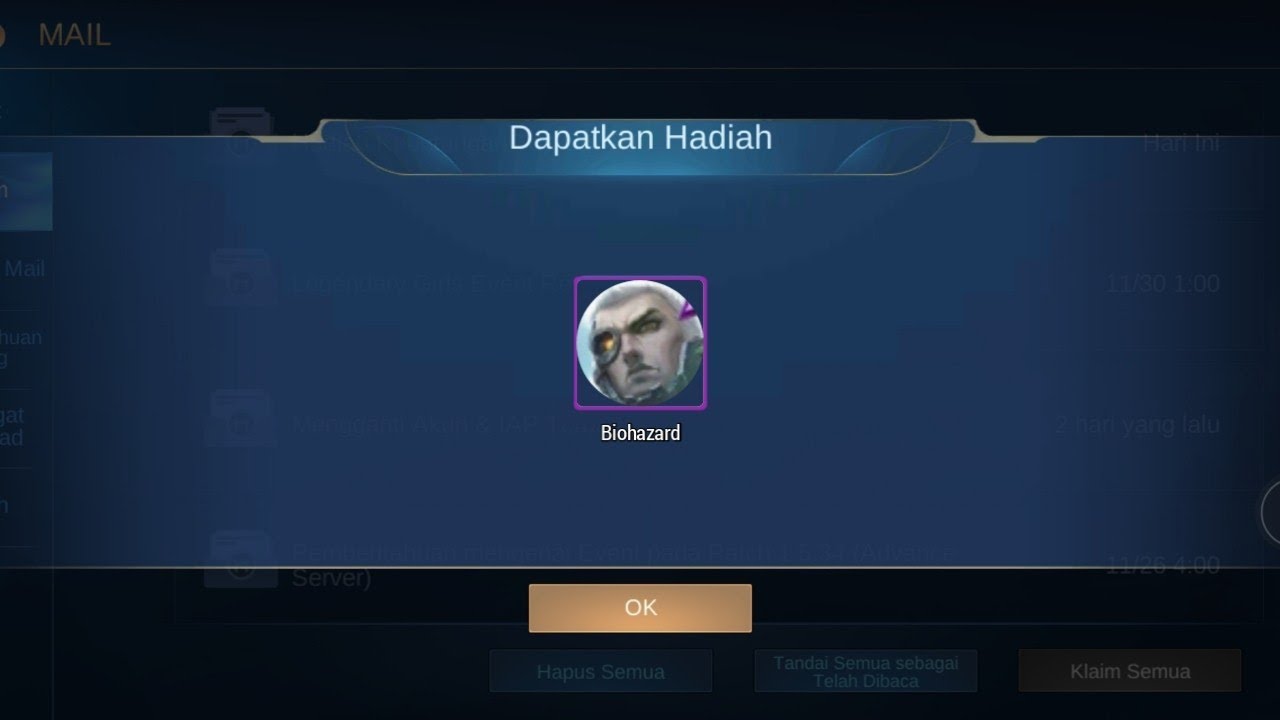Click the Dapatkan Hadiah title banner
This screenshot has width=1280, height=720.
coord(640,138)
